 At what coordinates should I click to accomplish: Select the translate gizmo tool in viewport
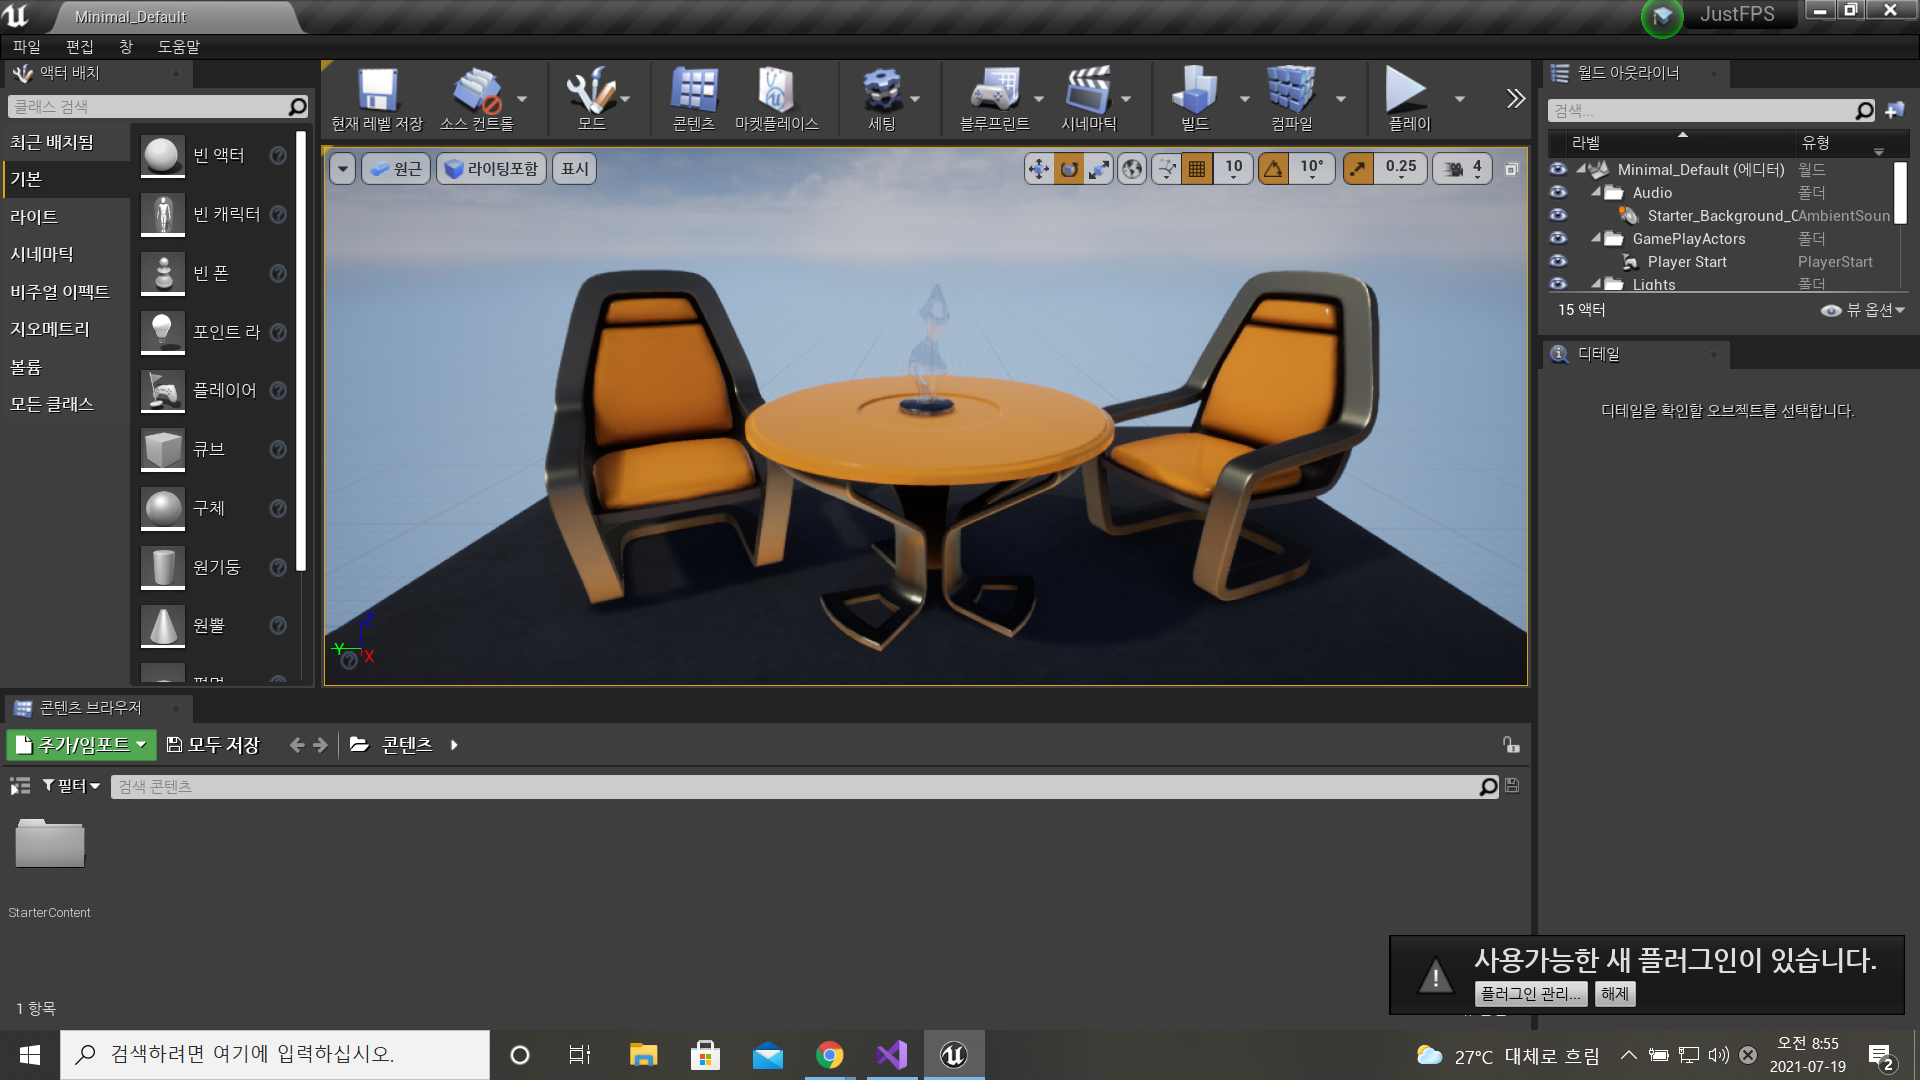pyautogui.click(x=1039, y=169)
